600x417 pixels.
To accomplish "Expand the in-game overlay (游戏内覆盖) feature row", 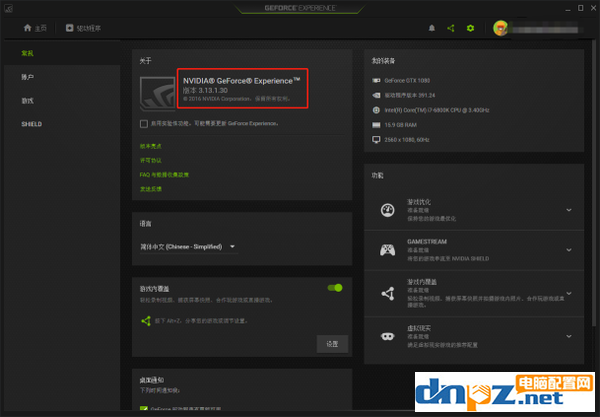I will tap(569, 293).
